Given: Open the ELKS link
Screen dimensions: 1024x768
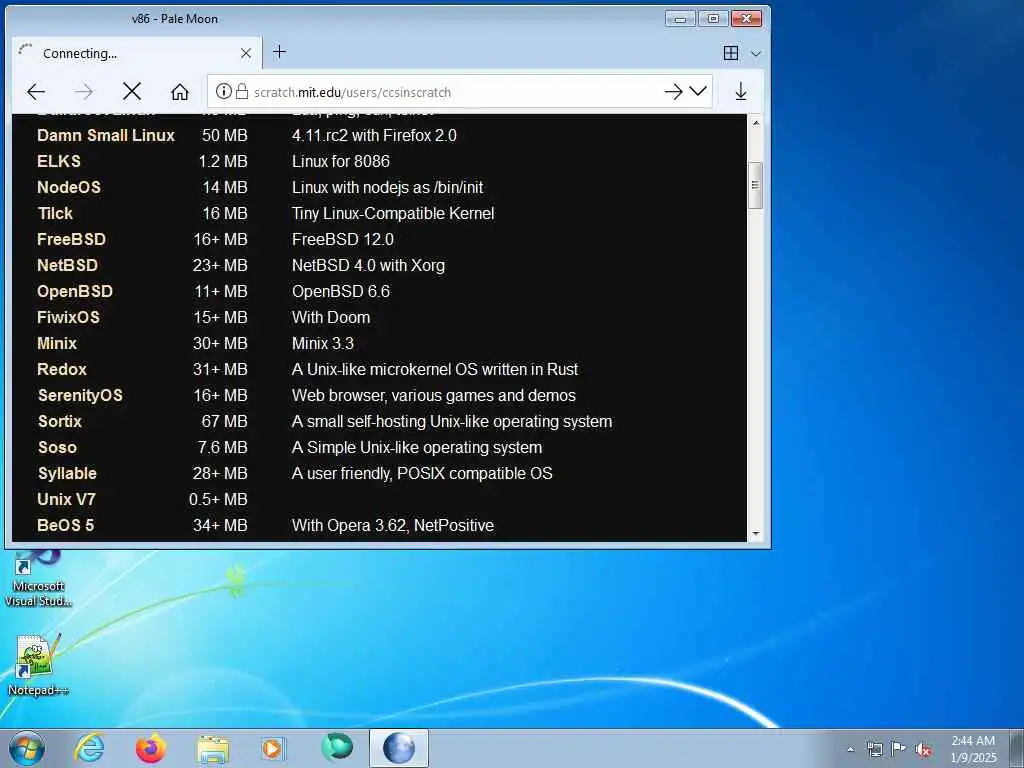Looking at the screenshot, I should 59,161.
